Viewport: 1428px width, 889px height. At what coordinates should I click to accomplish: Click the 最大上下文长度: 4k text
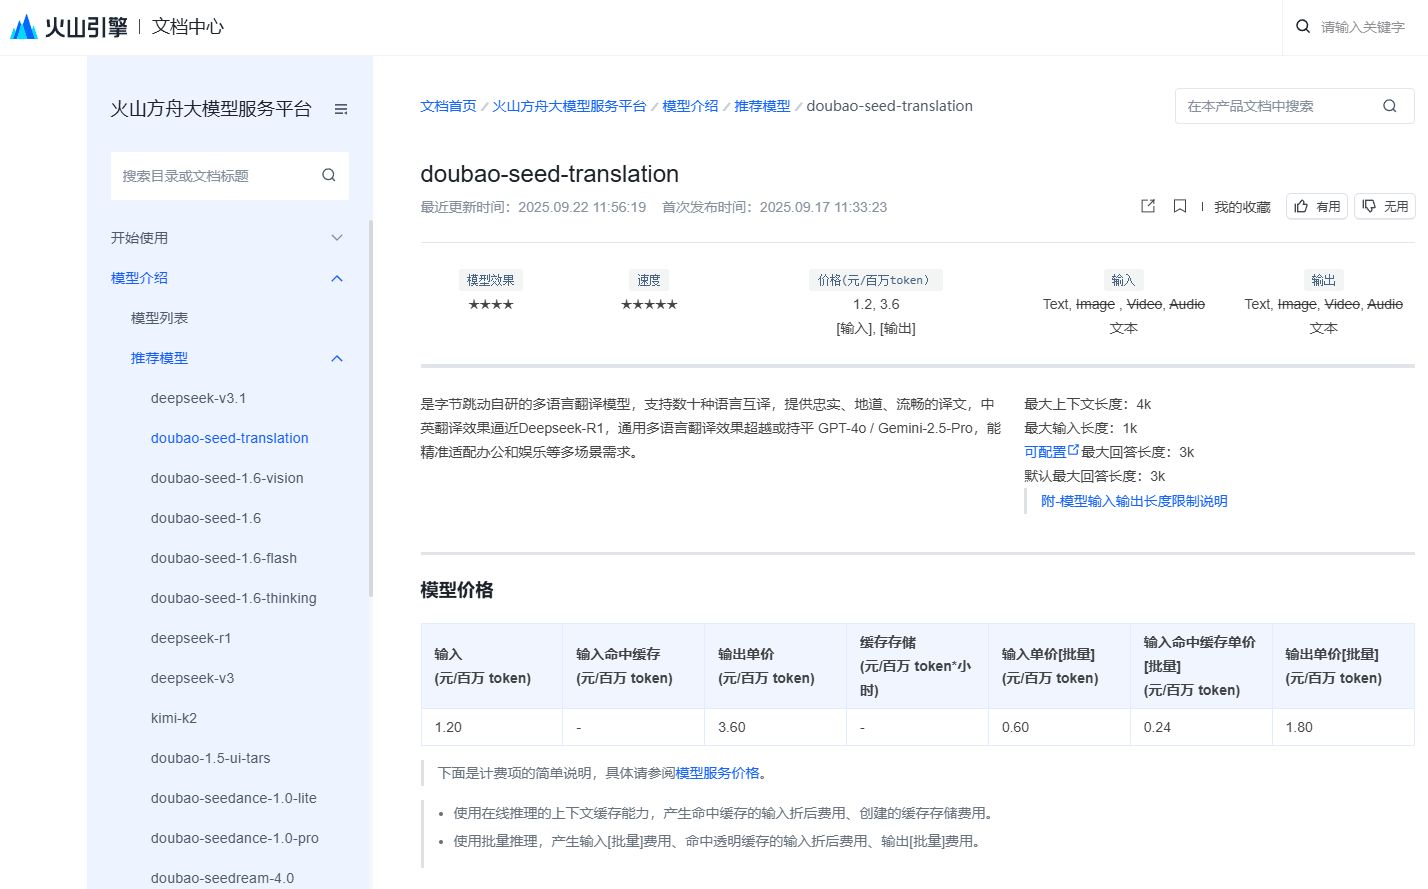(1088, 404)
